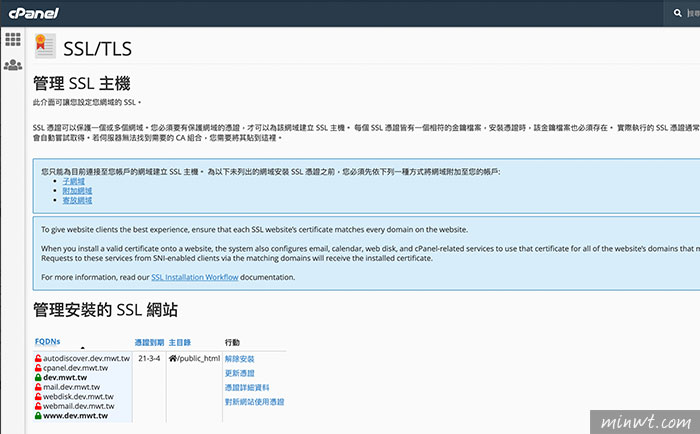Click the red lock beside webmail.dev.mwt.tw

coord(38,406)
